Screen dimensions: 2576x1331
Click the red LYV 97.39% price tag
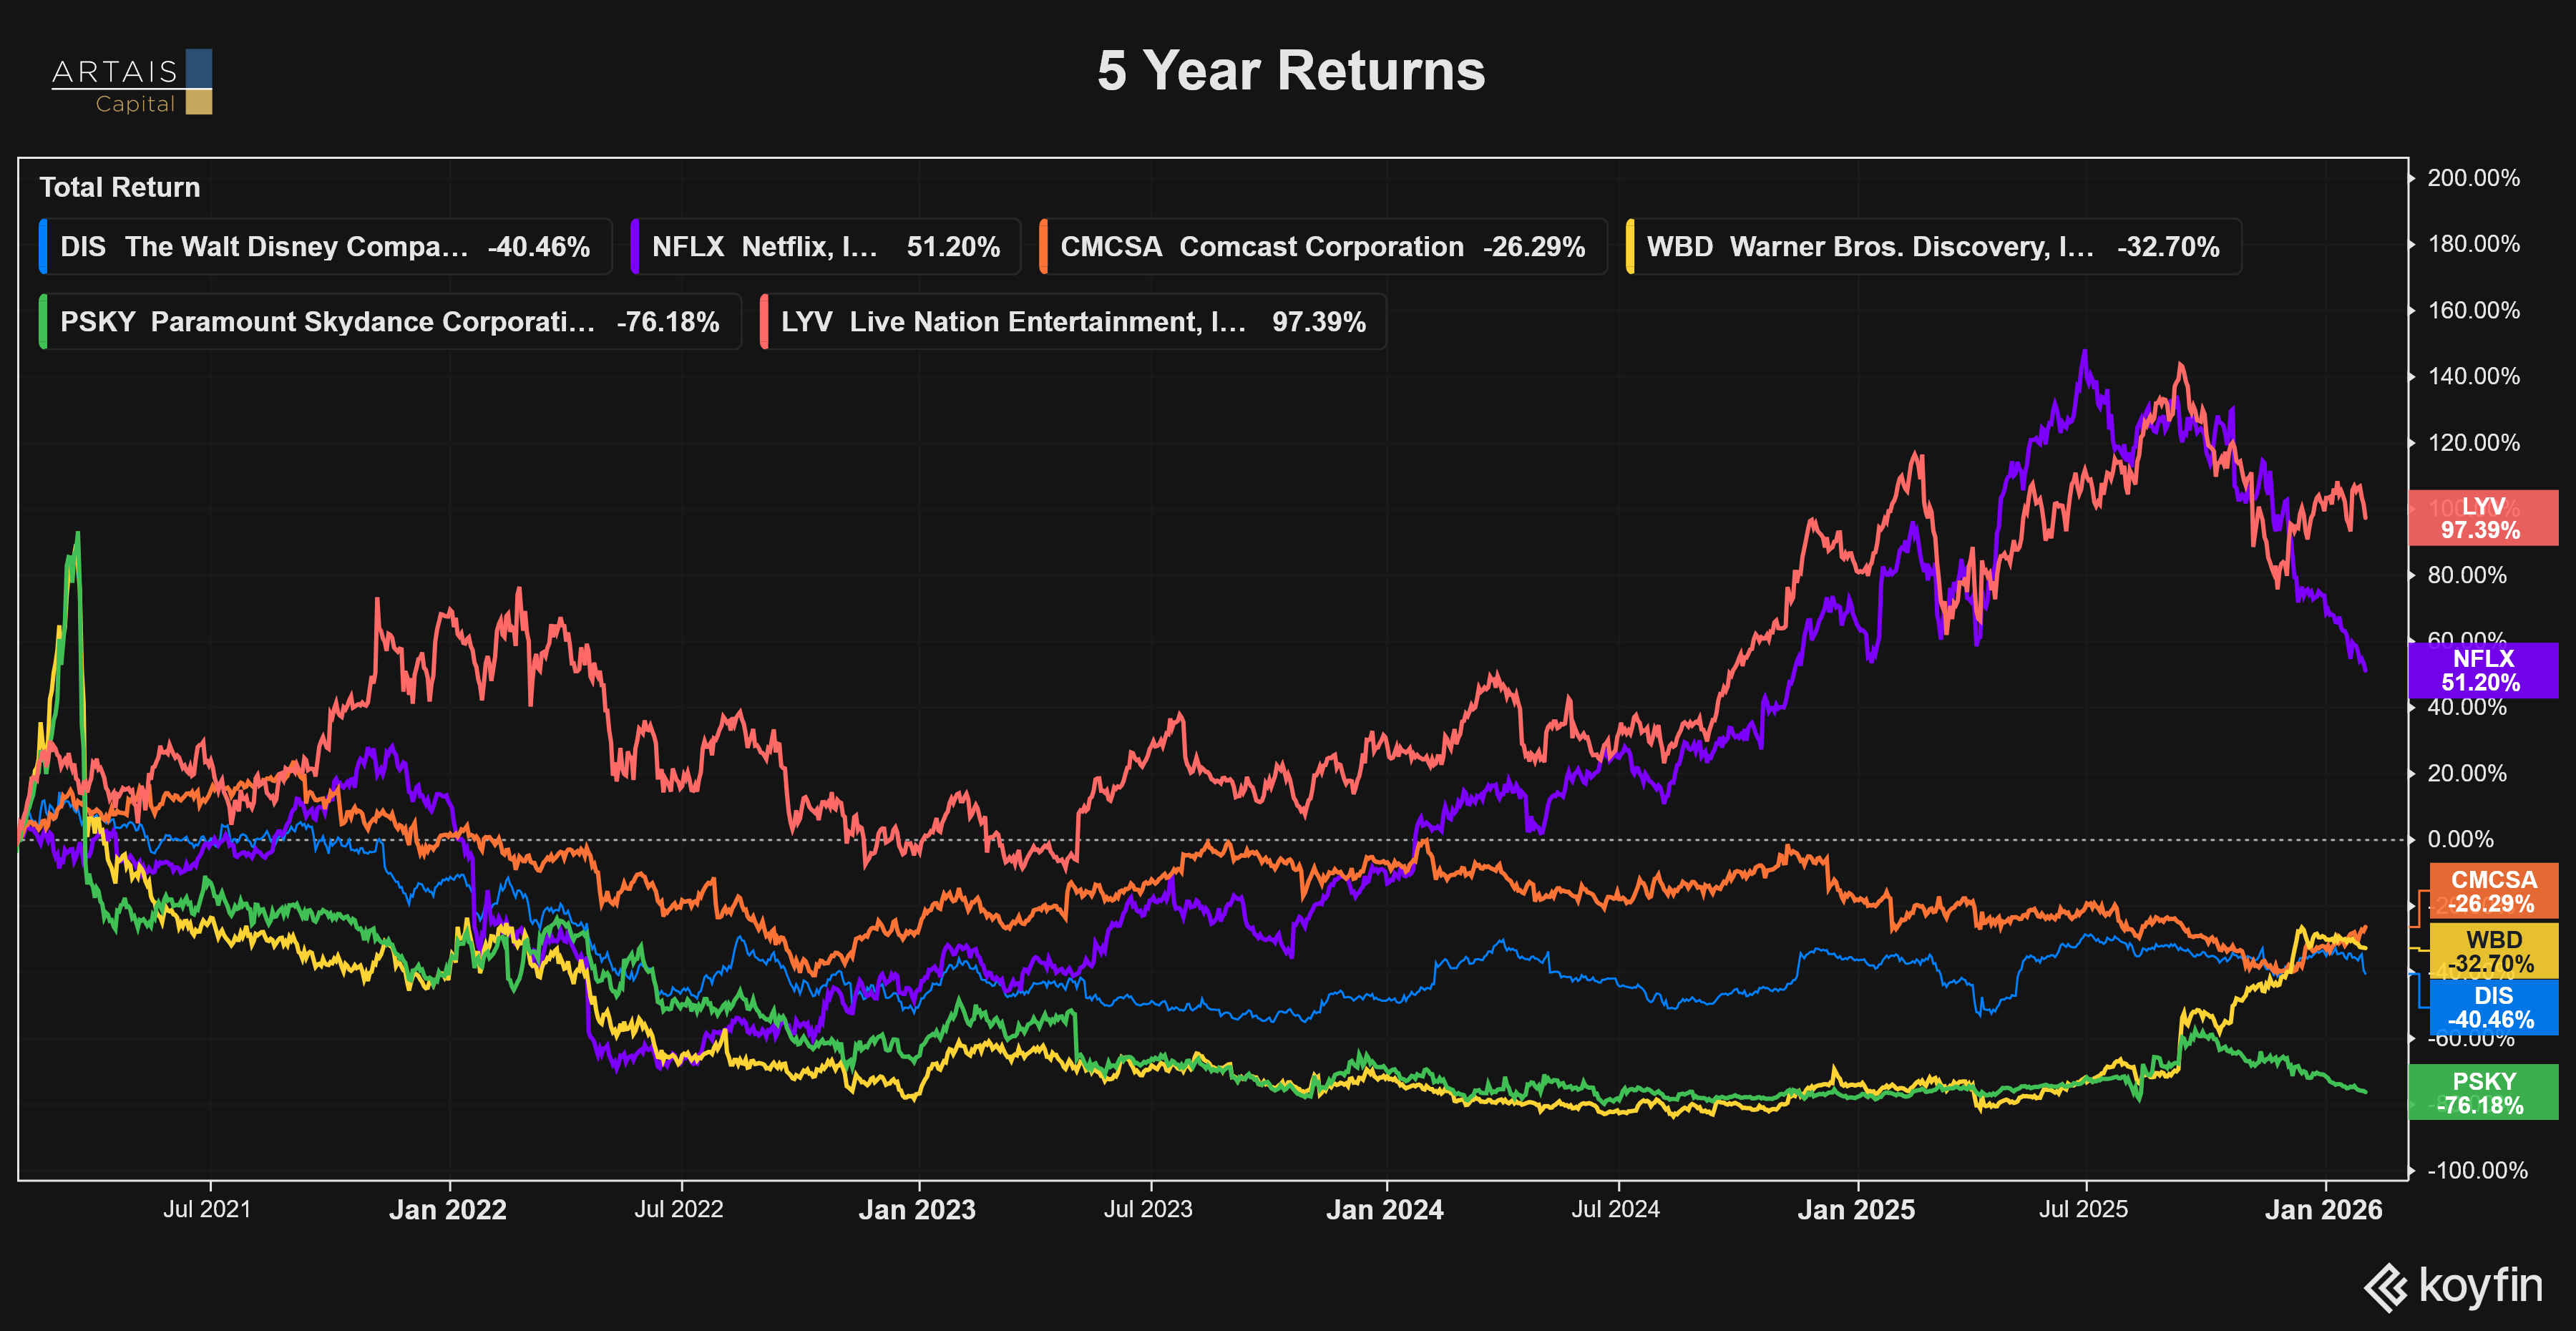2482,518
